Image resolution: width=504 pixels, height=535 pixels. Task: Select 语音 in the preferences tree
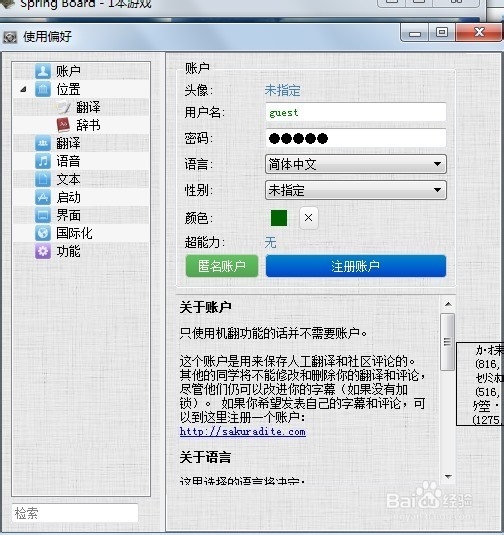(68, 161)
